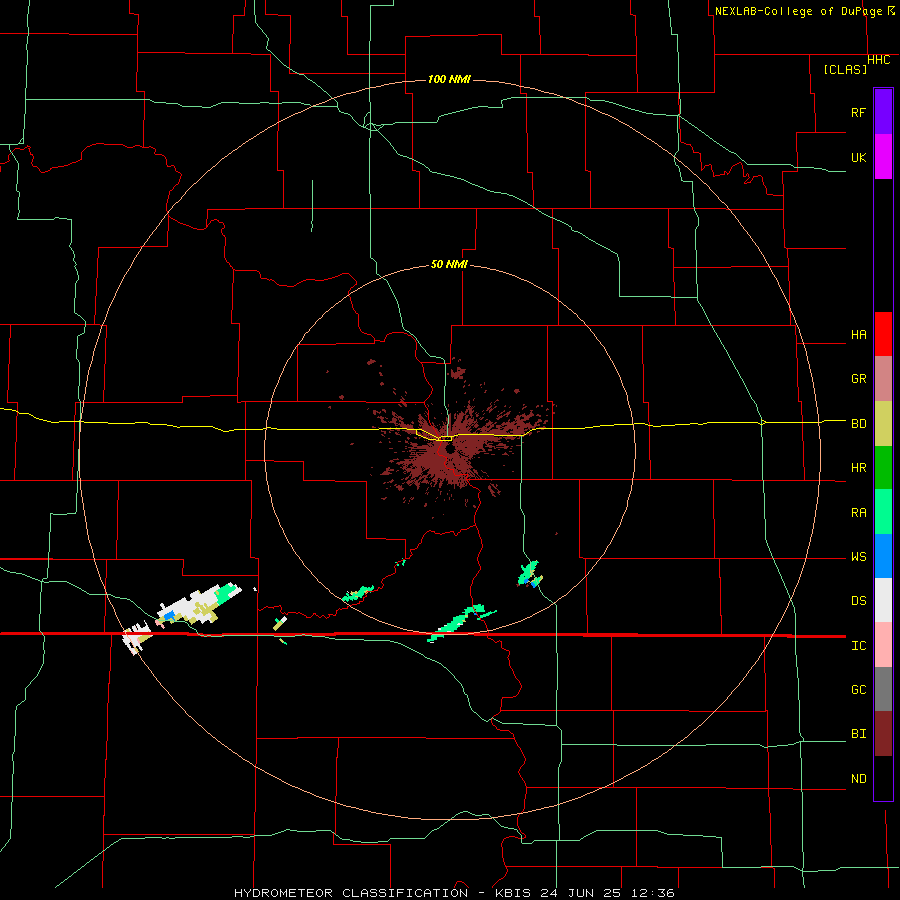Click the large white dry snow echo
Viewport: 900px width, 900px height.
[x=198, y=604]
